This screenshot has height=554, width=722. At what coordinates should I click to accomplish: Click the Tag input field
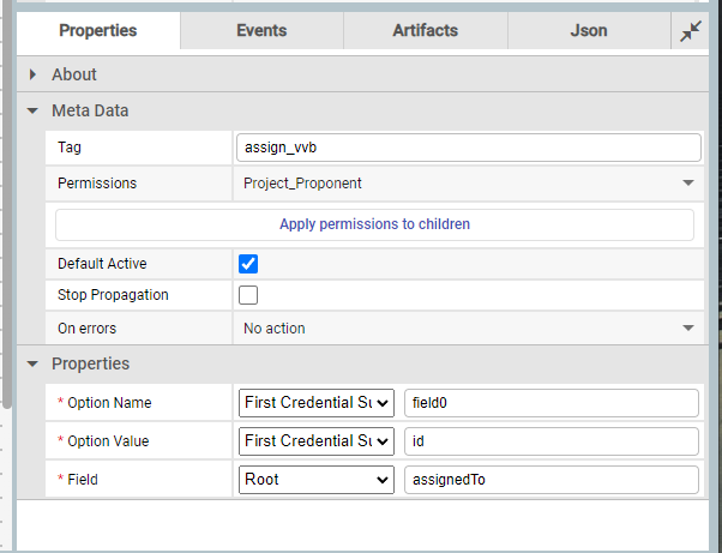468,147
